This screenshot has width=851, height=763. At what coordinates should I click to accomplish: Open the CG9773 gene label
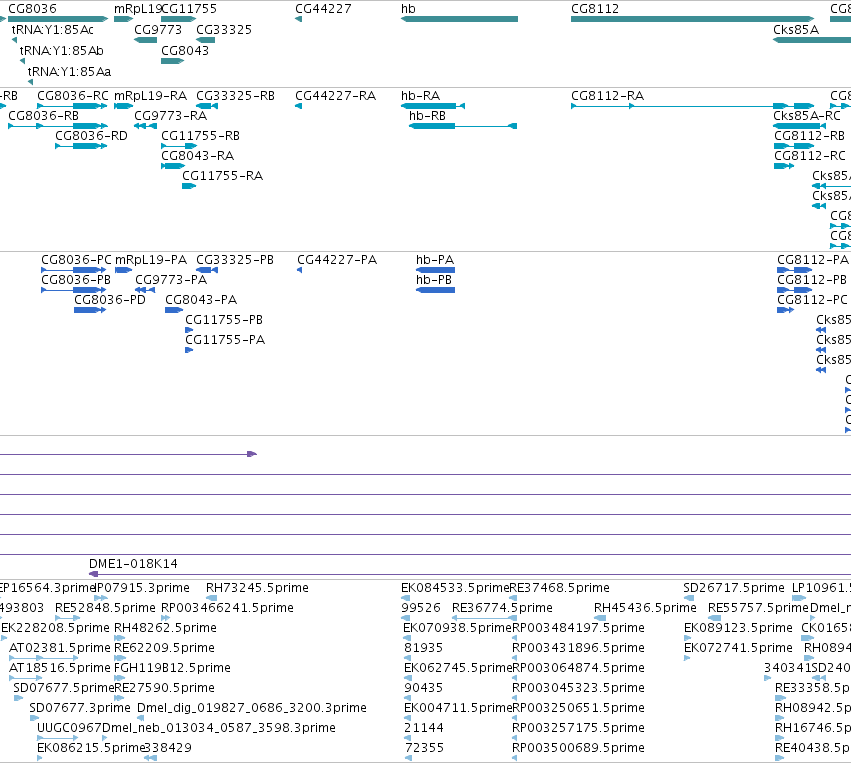[158, 30]
